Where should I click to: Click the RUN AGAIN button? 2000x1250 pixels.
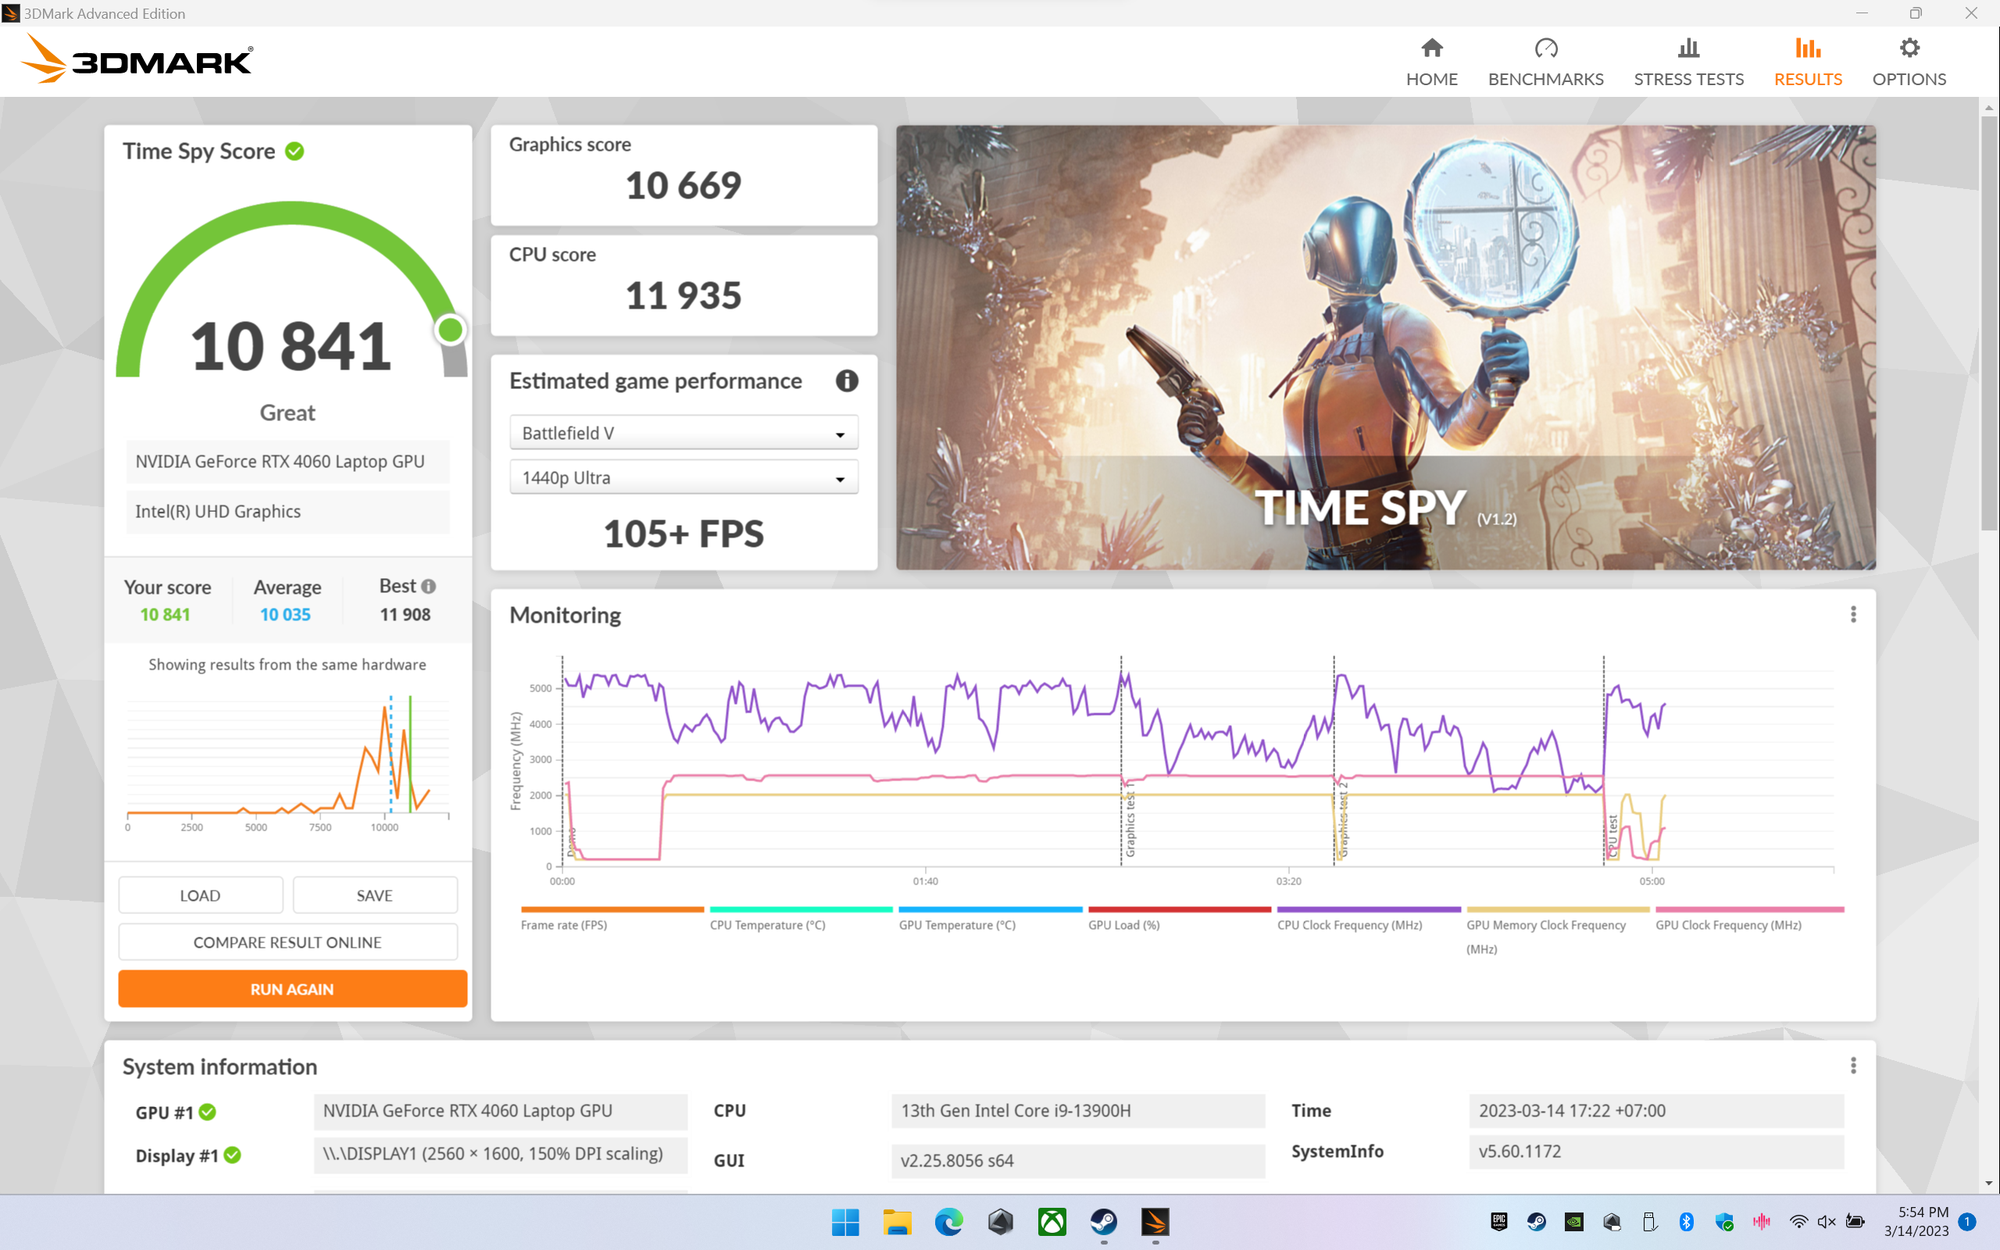coord(291,991)
